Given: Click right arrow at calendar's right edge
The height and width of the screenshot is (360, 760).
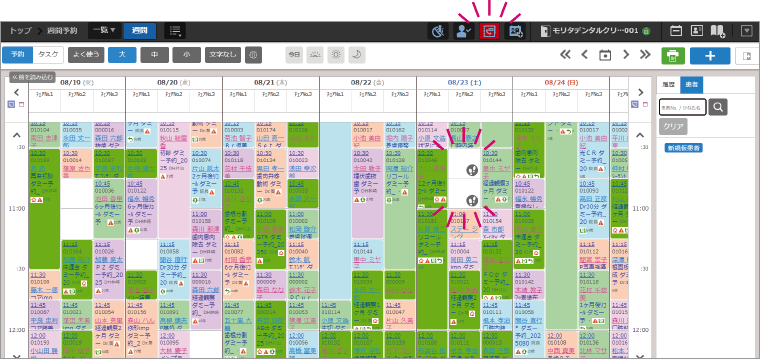Looking at the screenshot, I should 641,92.
